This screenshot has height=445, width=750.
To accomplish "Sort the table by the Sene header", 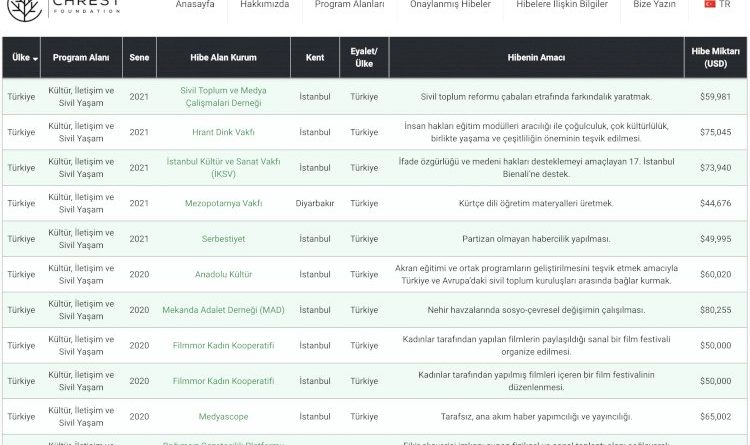I will (x=139, y=58).
